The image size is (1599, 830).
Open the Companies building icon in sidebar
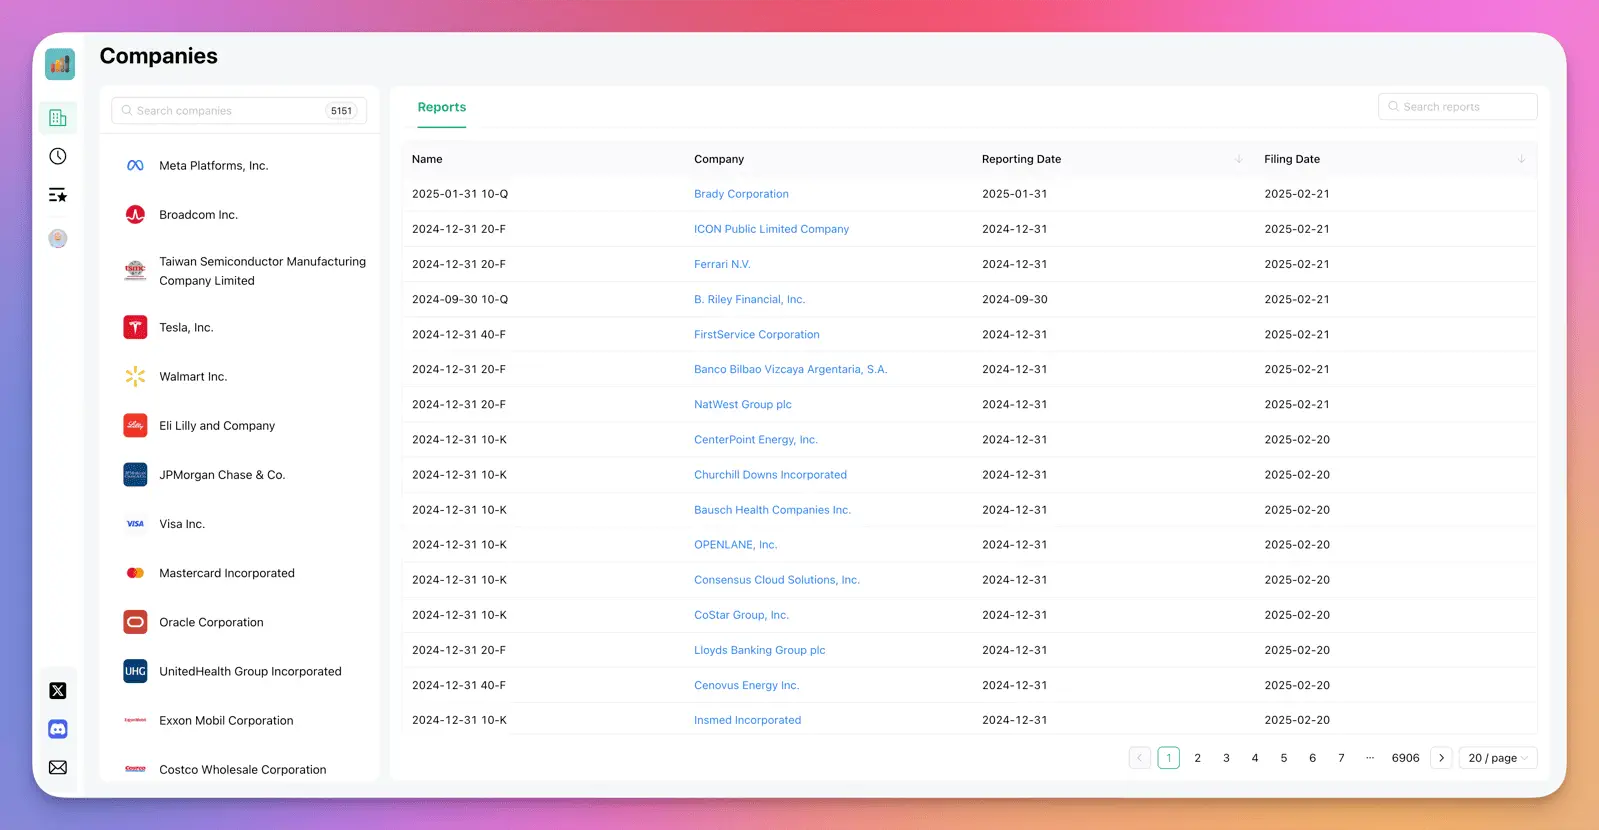[58, 118]
